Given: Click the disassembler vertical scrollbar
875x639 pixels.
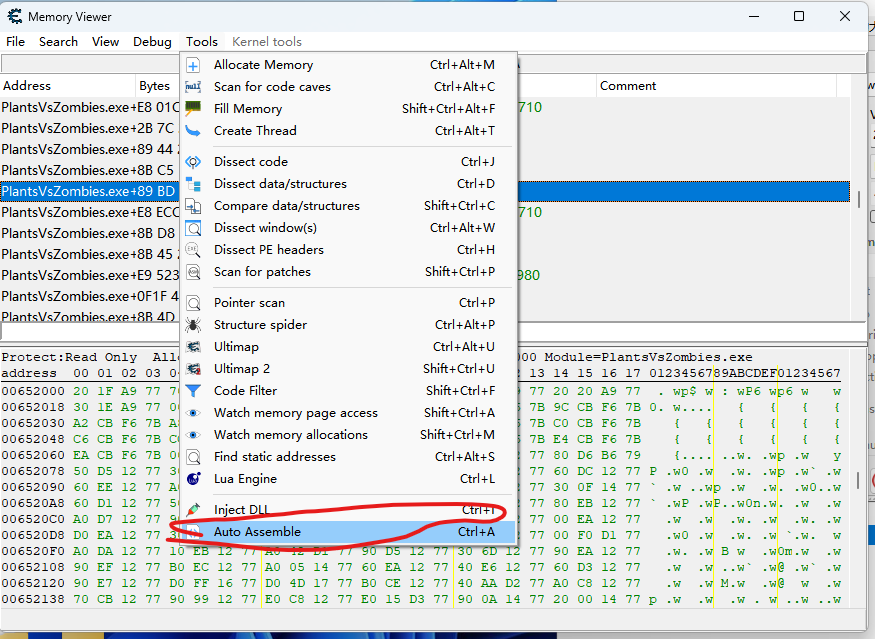Looking at the screenshot, I should point(858,200).
